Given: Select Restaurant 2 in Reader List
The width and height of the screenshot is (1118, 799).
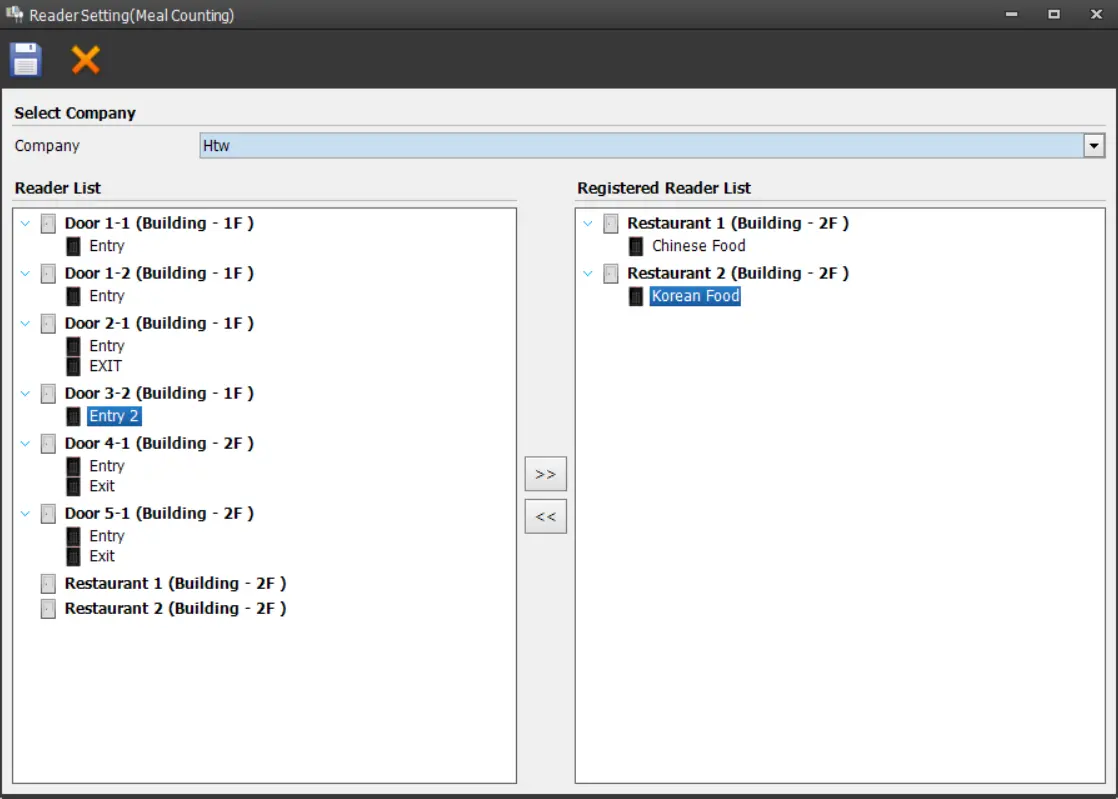Looking at the screenshot, I should (x=175, y=608).
